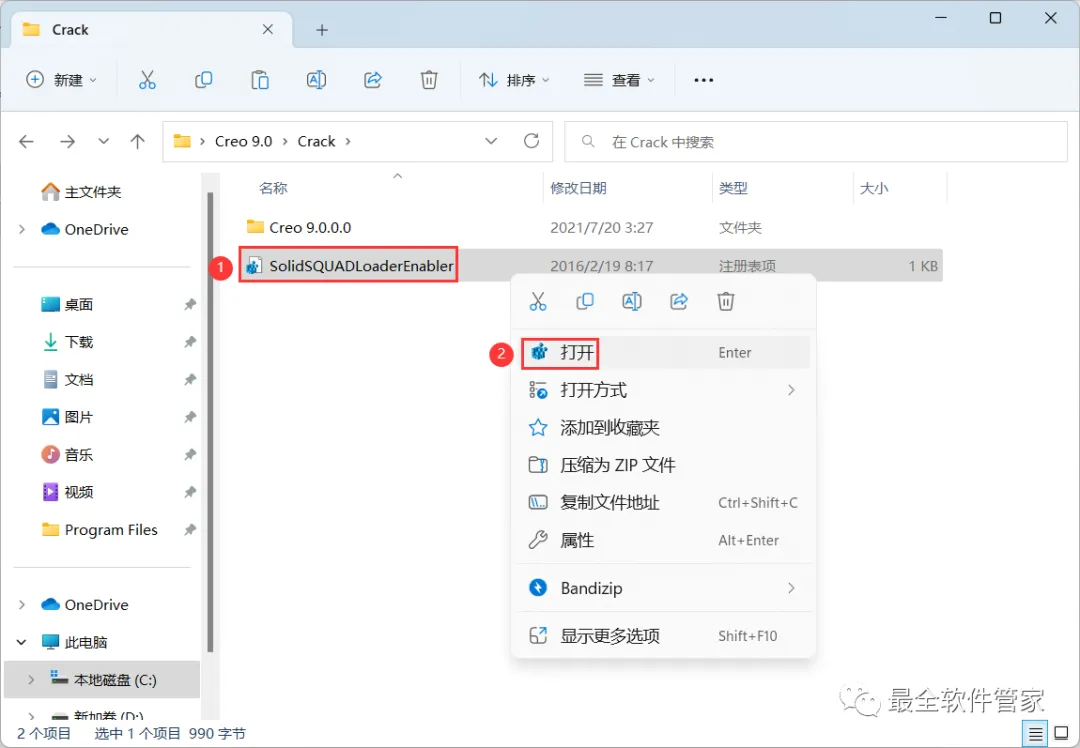Click the Cut scissors icon in context menu
Image resolution: width=1080 pixels, height=748 pixels.
click(538, 301)
